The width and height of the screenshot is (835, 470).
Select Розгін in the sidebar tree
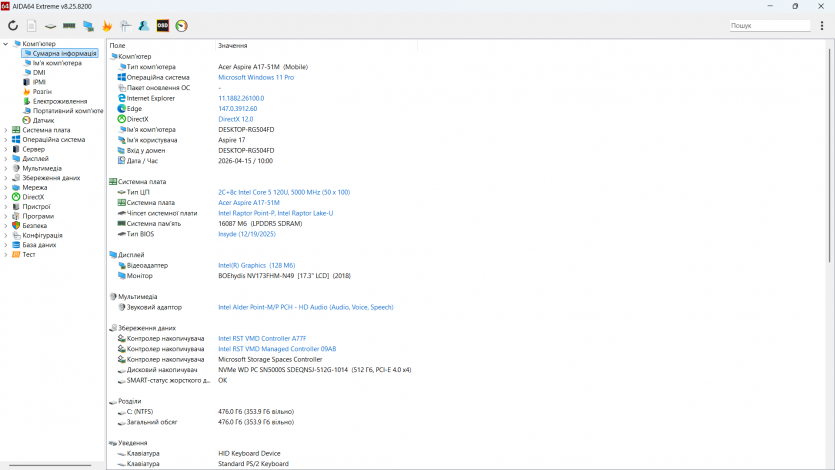pos(42,92)
